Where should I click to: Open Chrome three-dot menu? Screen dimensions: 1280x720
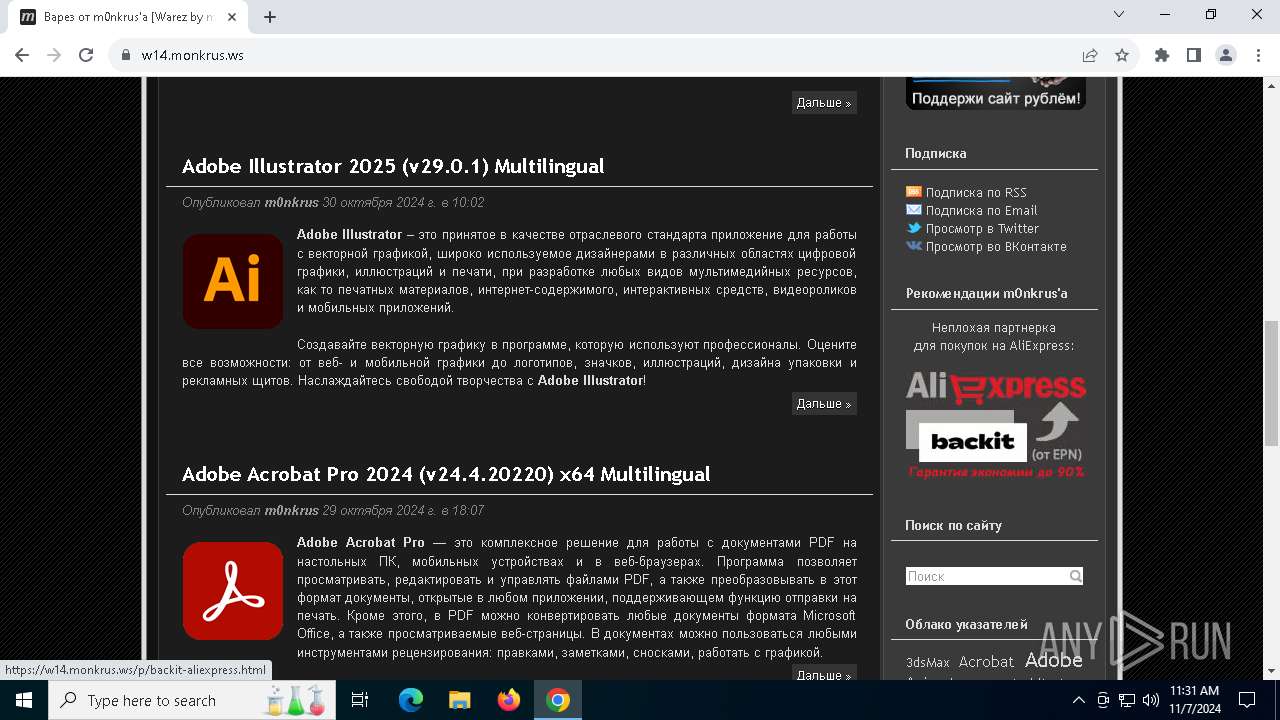pyautogui.click(x=1257, y=55)
